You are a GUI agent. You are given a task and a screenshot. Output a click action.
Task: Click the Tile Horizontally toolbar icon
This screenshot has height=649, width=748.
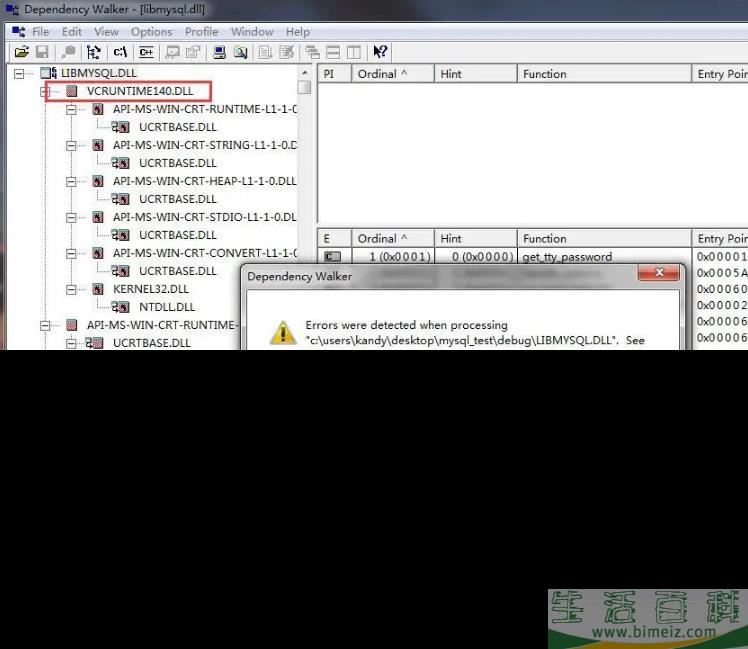(x=333, y=52)
